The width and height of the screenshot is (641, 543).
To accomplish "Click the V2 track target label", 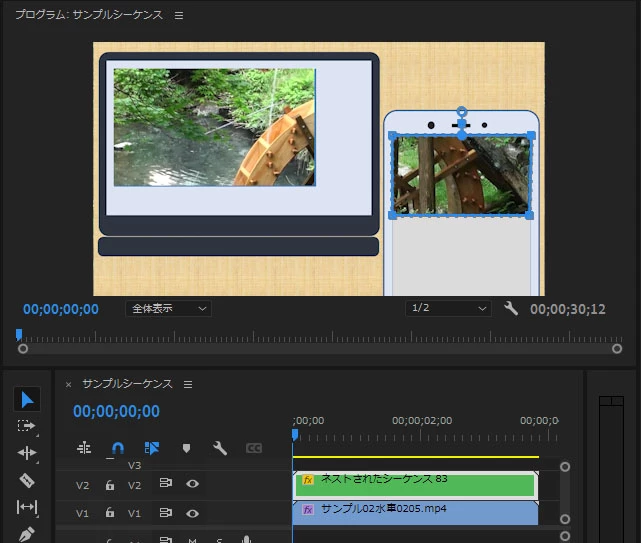I will 134,485.
